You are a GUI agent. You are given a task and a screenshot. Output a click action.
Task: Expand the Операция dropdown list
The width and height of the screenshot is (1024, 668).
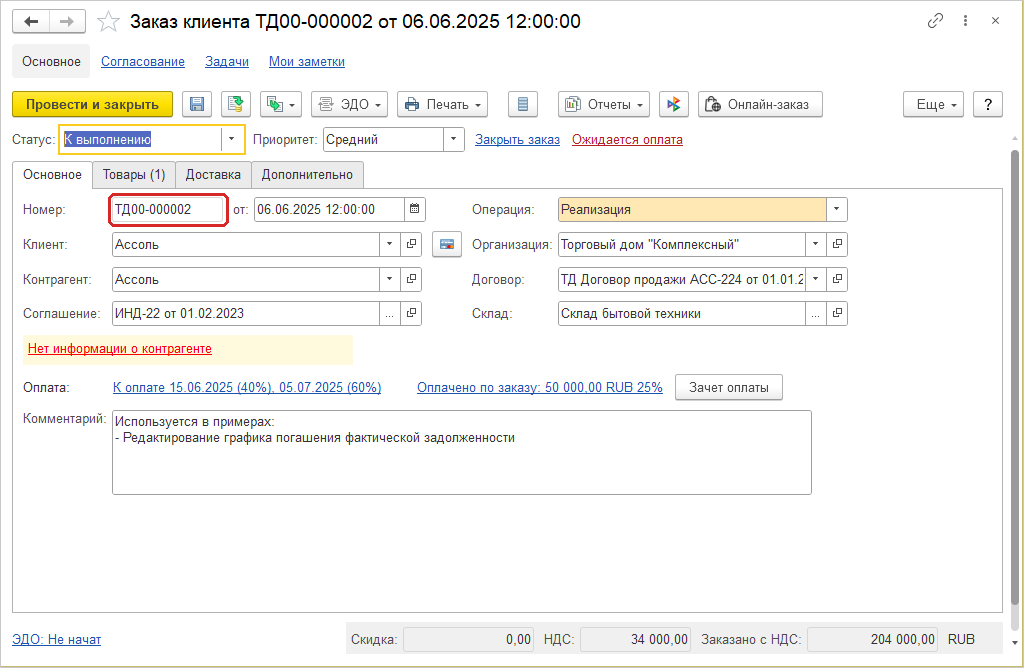837,209
